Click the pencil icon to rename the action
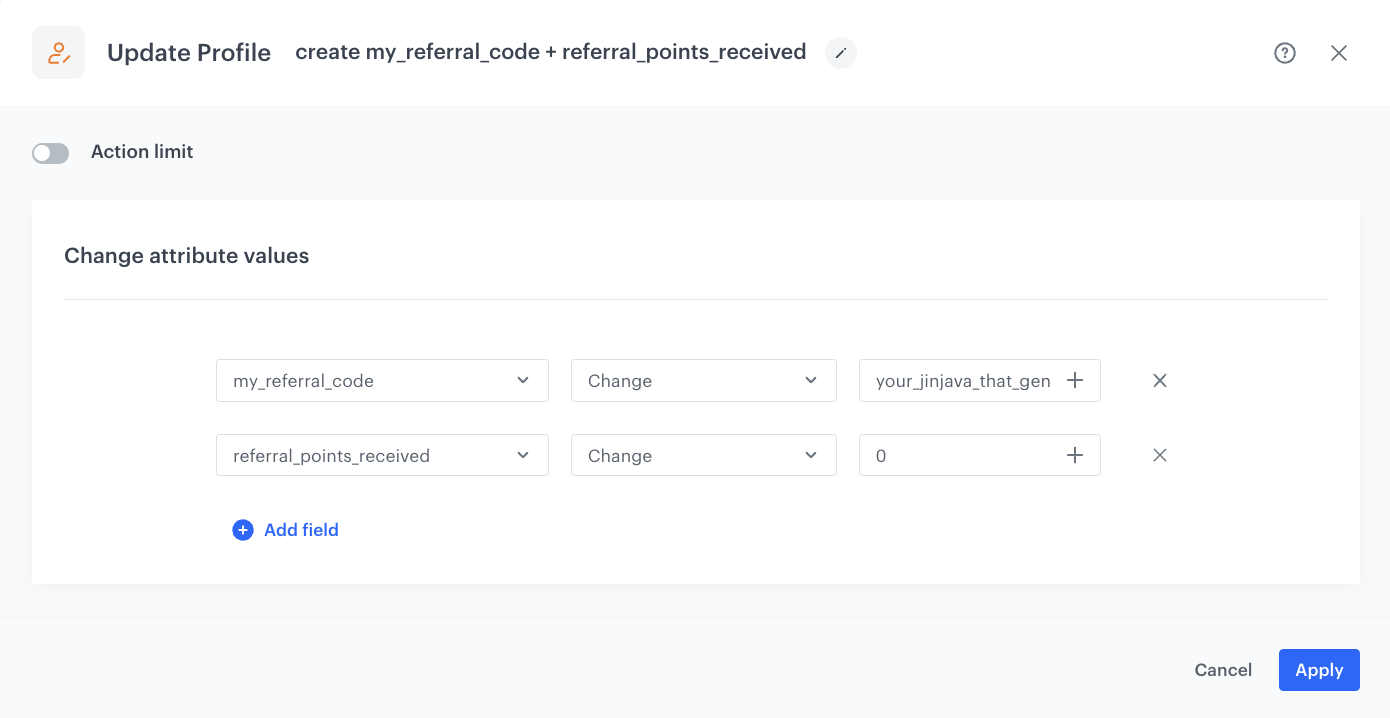This screenshot has width=1390, height=718. coord(840,52)
